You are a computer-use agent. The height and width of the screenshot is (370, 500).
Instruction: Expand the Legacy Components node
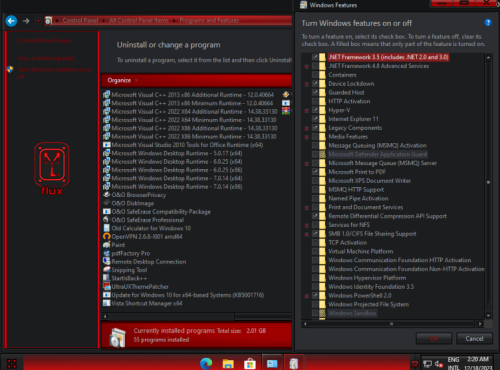(307, 128)
